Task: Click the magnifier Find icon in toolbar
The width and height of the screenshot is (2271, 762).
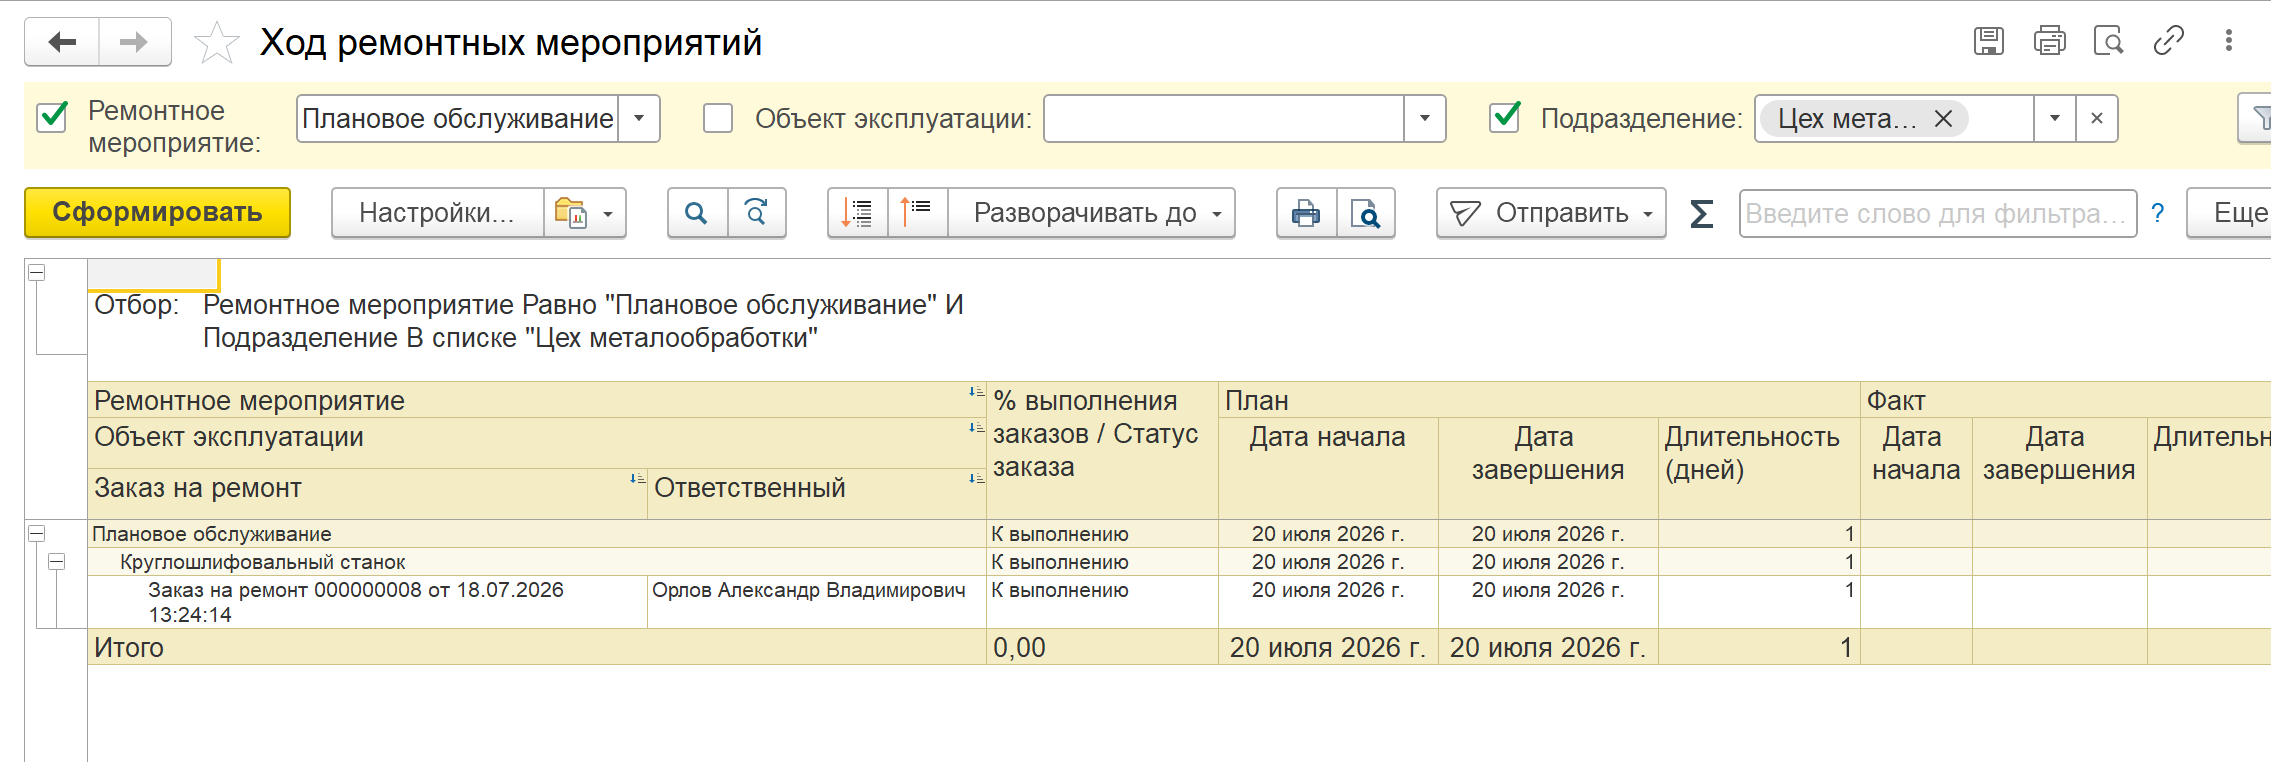Action: (697, 213)
